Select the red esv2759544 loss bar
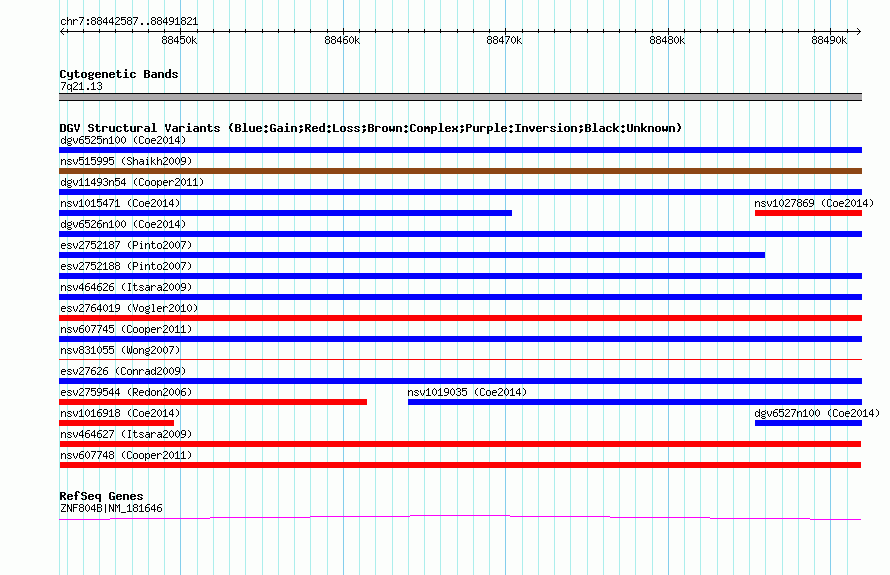890x575 pixels. pyautogui.click(x=213, y=402)
